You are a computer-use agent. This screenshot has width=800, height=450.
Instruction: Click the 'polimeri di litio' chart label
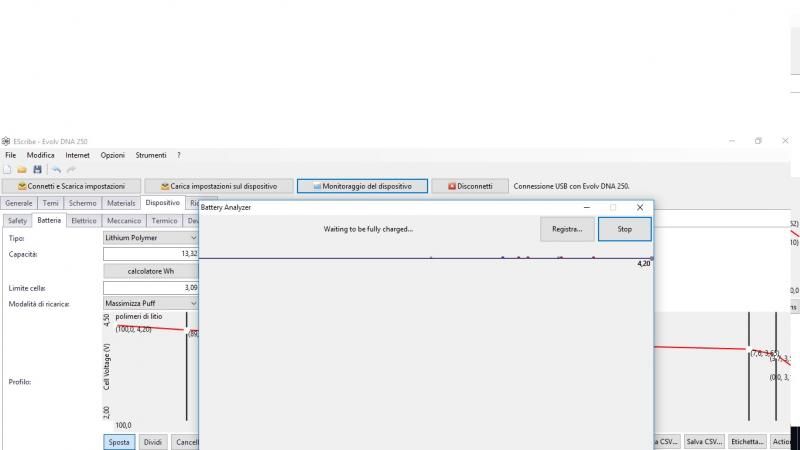(x=139, y=316)
